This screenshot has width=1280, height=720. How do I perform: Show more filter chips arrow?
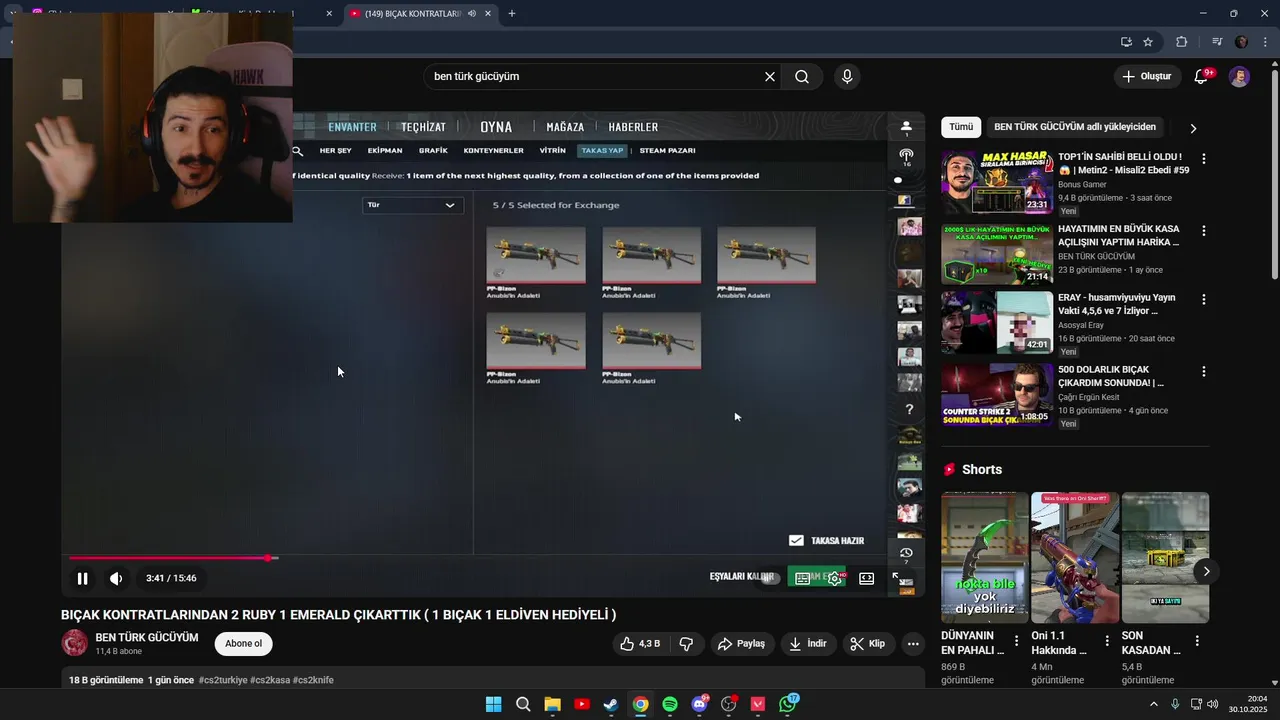click(1193, 128)
